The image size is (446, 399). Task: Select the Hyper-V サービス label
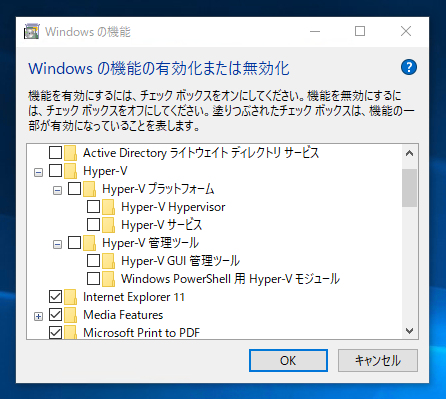pyautogui.click(x=162, y=225)
